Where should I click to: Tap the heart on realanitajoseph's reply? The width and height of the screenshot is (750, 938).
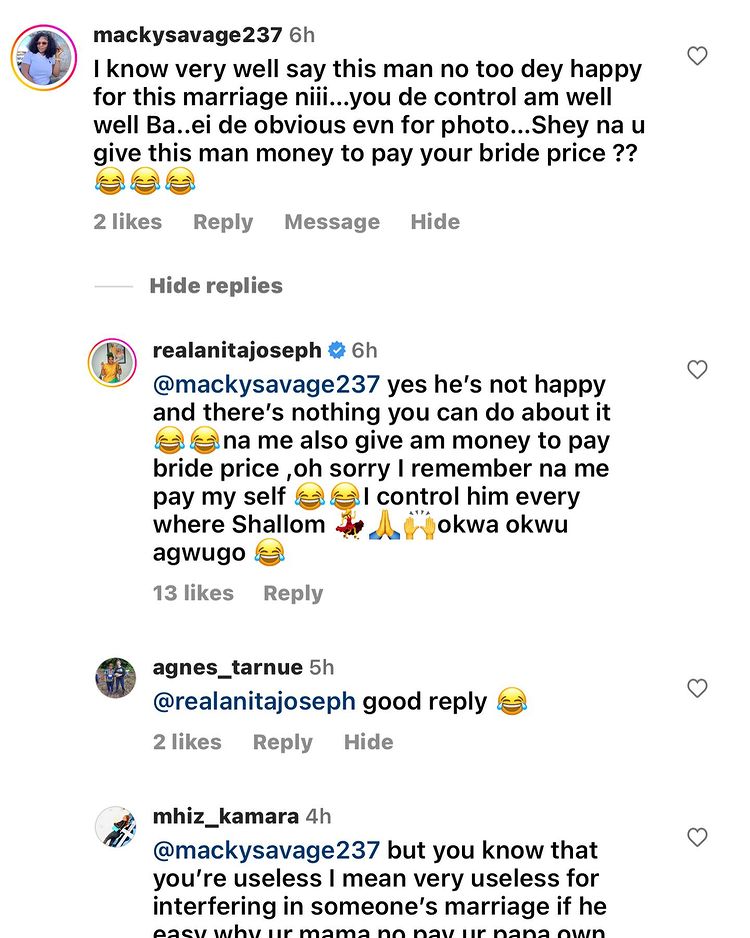tap(697, 371)
